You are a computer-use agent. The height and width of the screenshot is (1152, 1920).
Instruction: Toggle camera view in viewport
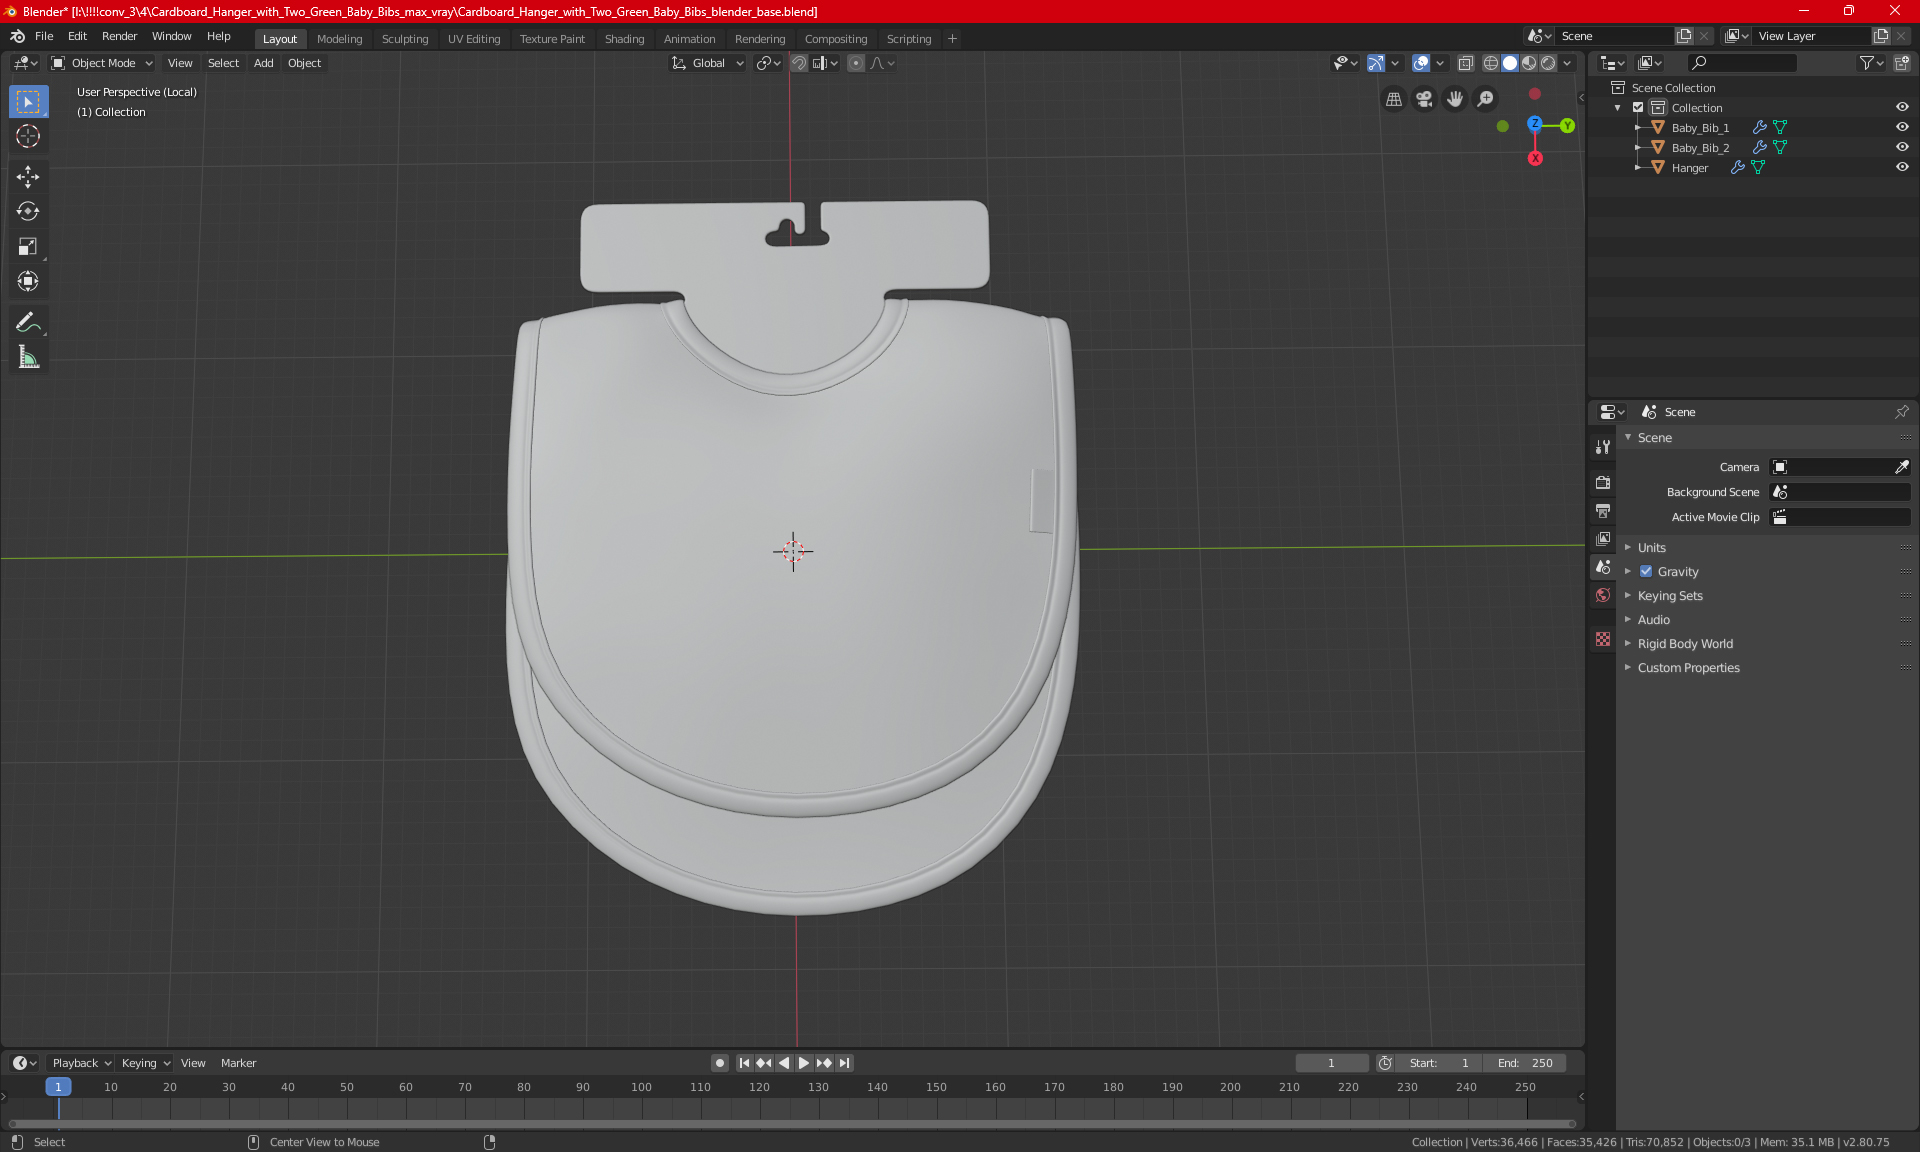[x=1424, y=99]
